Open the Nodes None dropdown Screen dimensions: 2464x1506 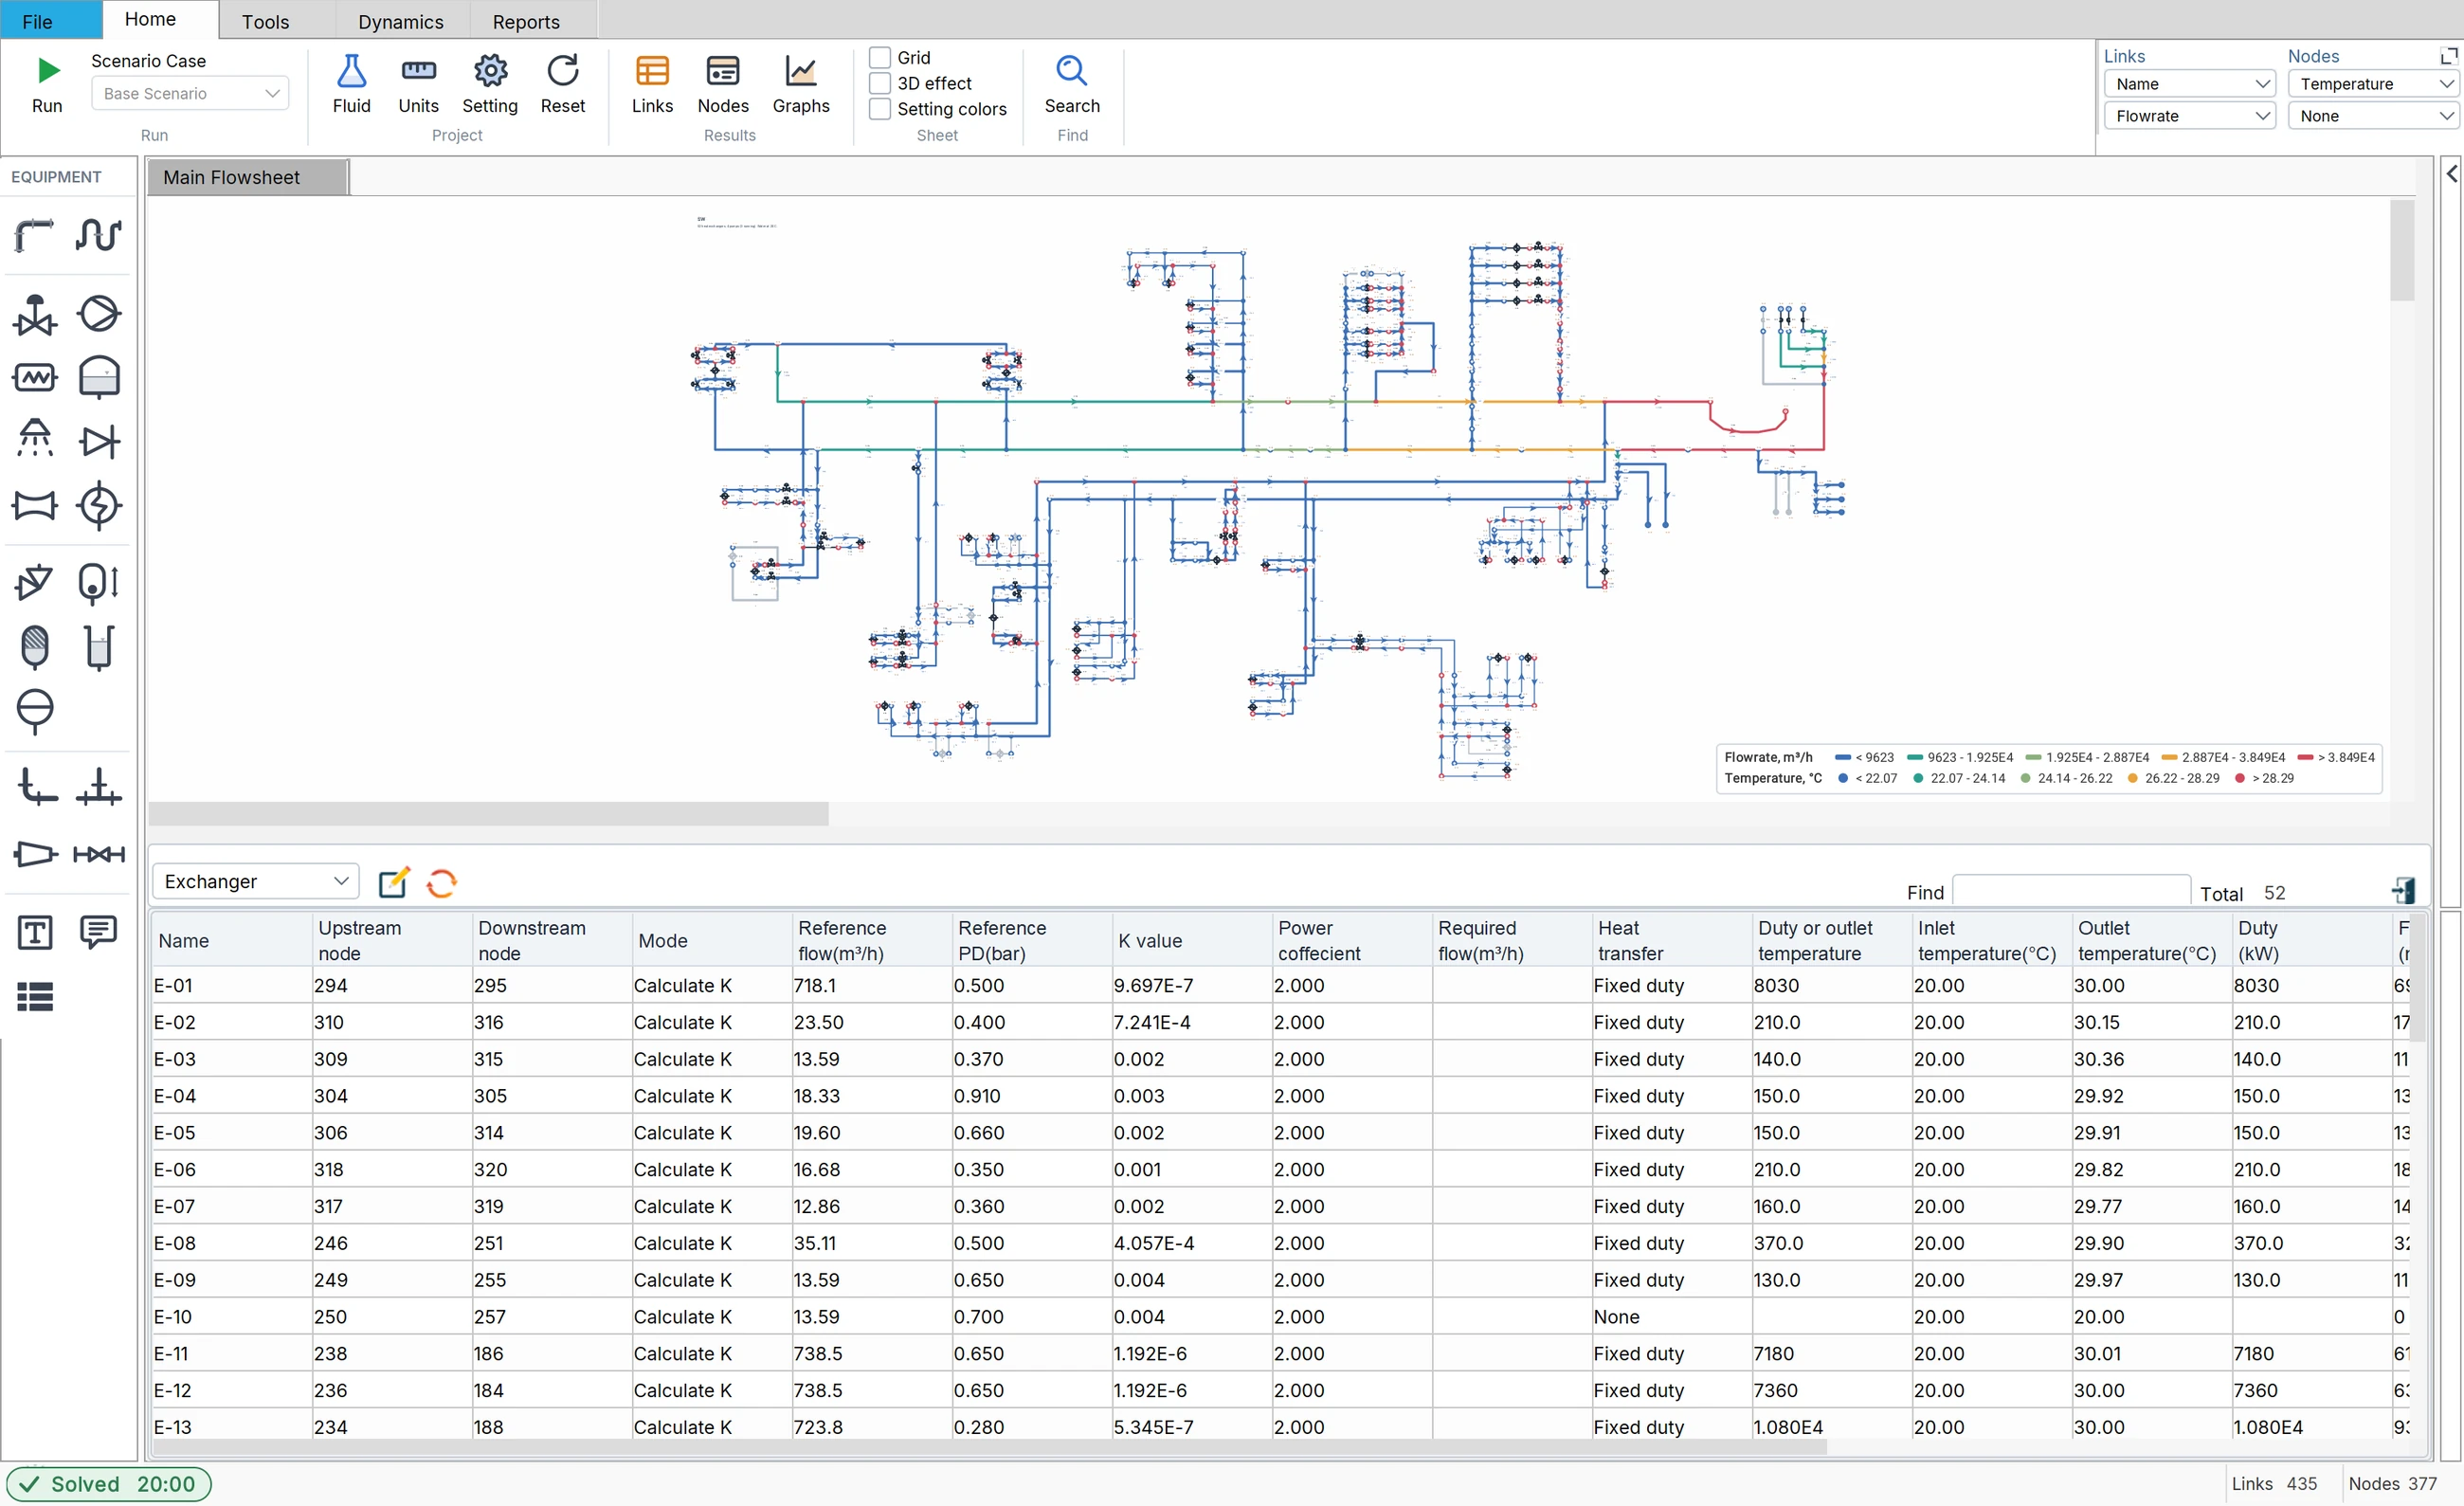coord(2373,116)
